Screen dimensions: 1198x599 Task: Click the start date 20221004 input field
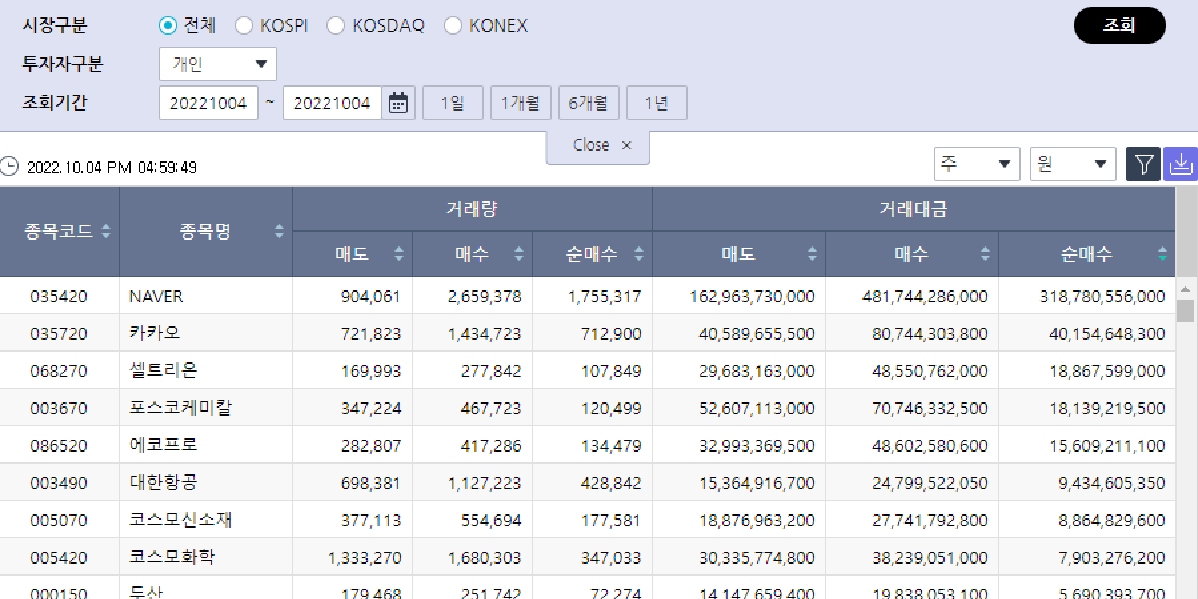(x=208, y=102)
